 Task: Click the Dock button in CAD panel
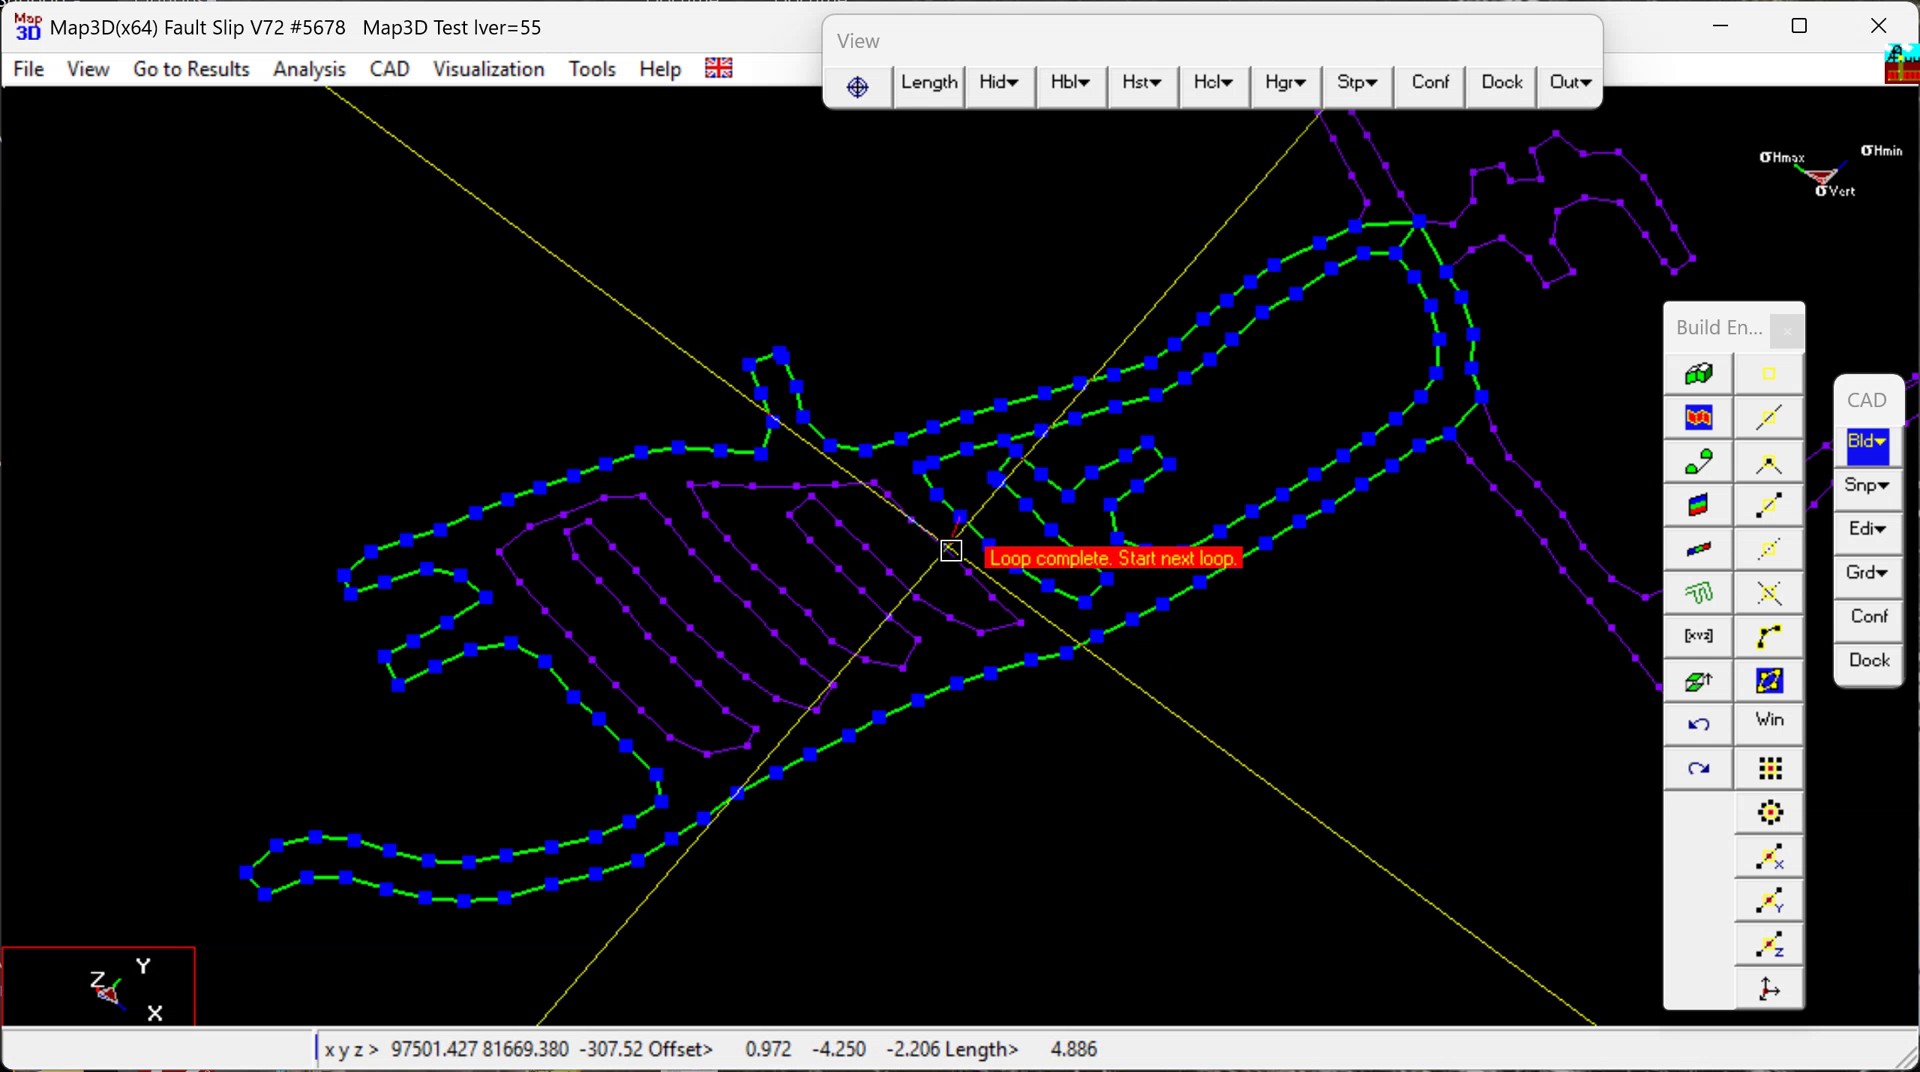click(x=1868, y=660)
